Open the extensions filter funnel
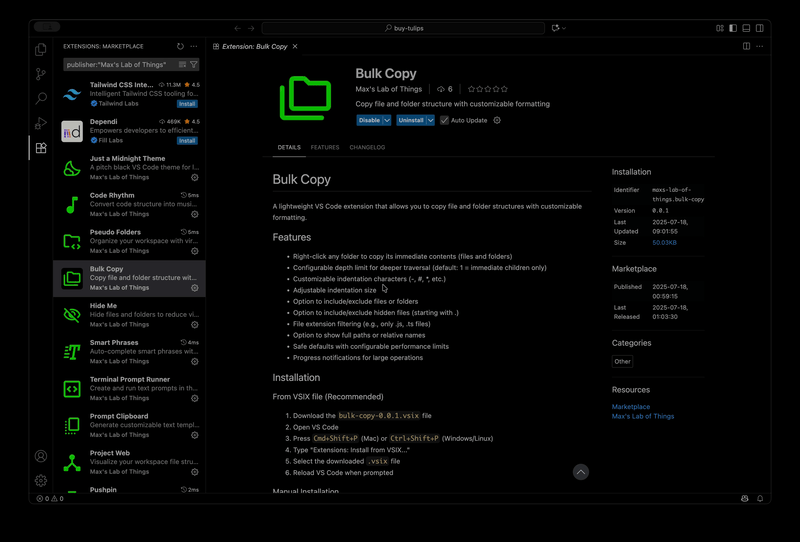Image resolution: width=800 pixels, height=542 pixels. [194, 64]
